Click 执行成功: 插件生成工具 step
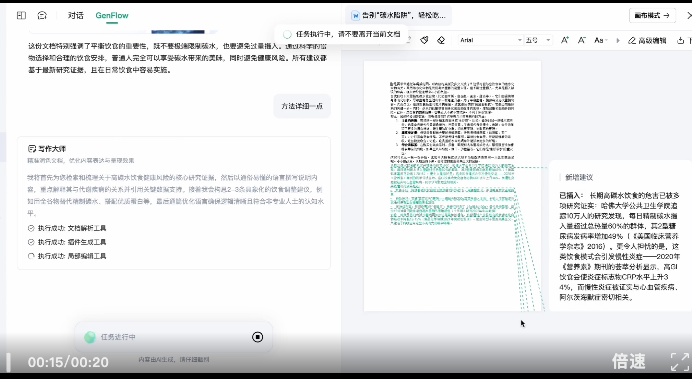Image resolution: width=692 pixels, height=379 pixels. point(67,242)
